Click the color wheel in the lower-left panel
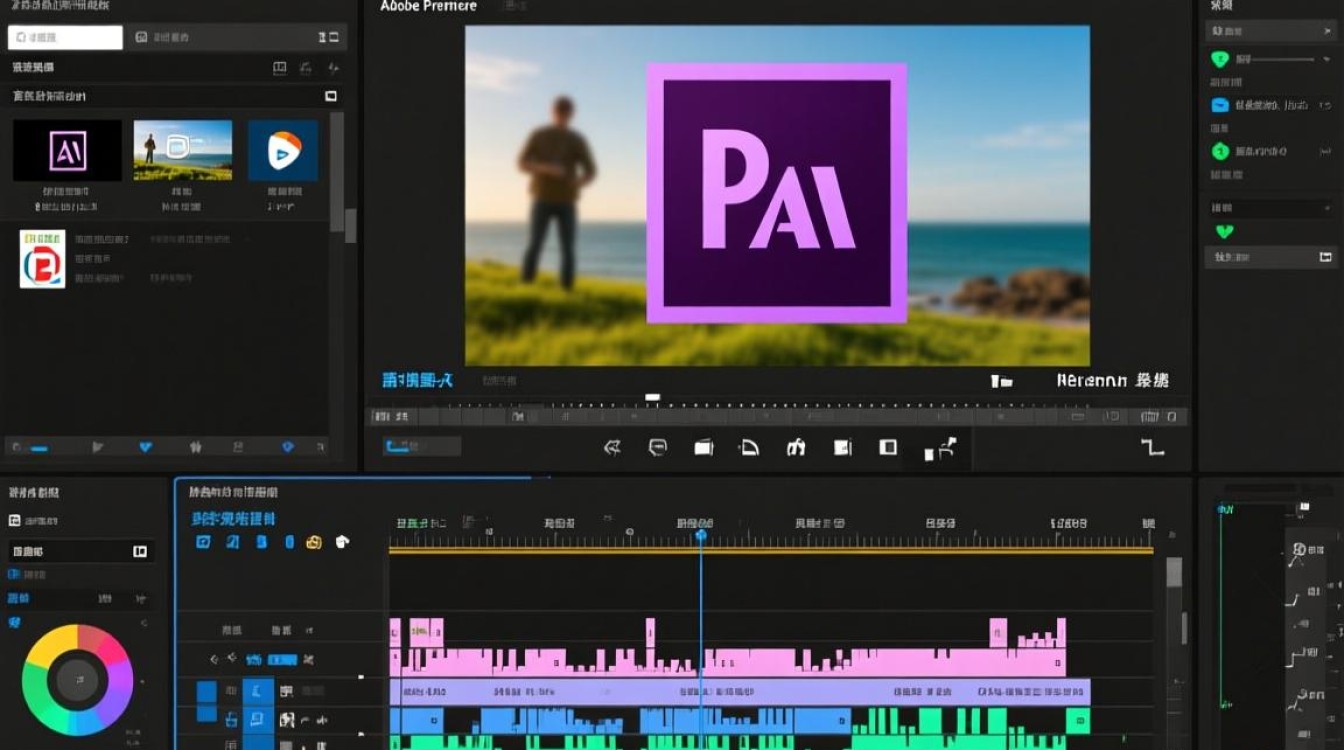The width and height of the screenshot is (1344, 750). pos(77,680)
